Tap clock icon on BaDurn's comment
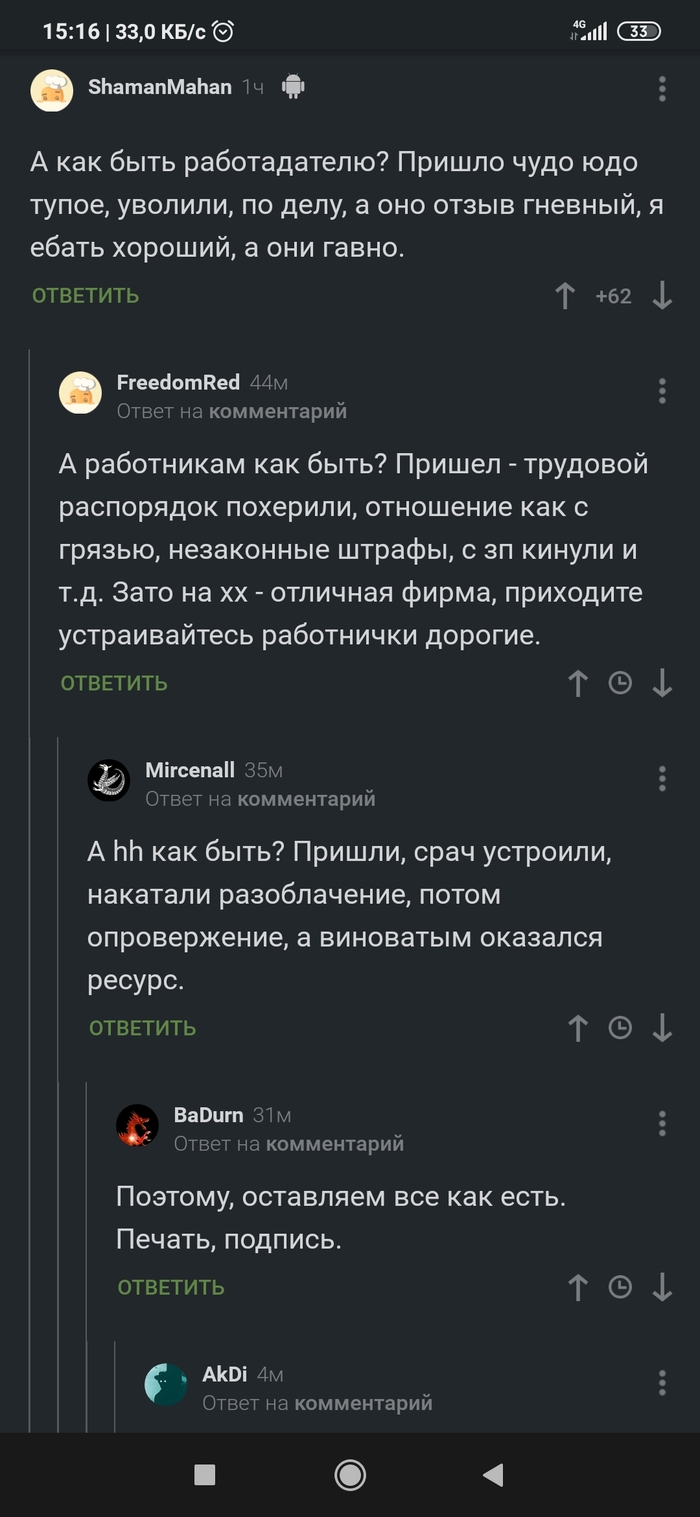The height and width of the screenshot is (1517, 700). click(620, 1287)
